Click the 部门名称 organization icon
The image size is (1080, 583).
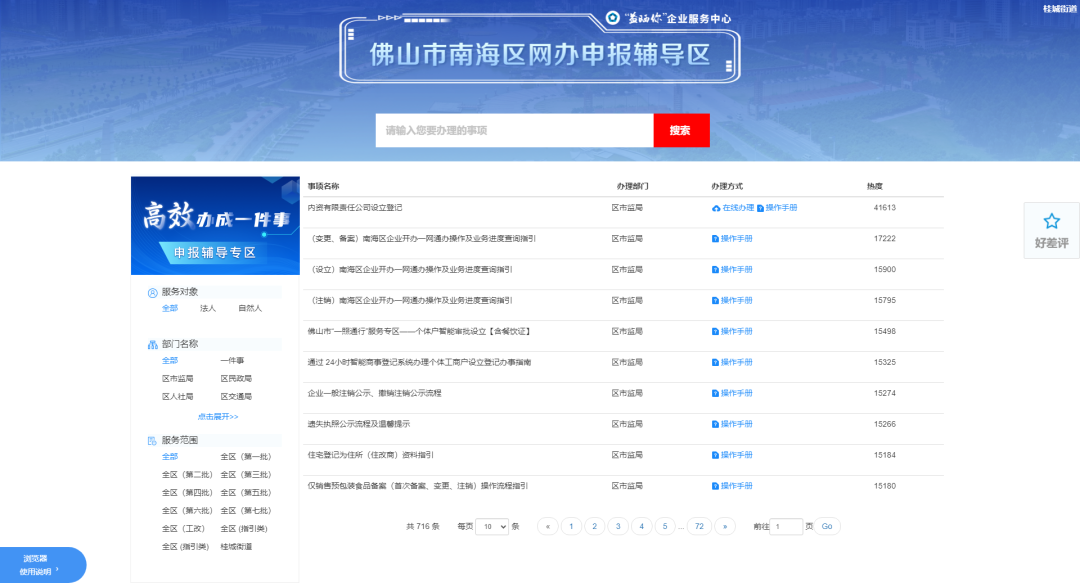click(x=153, y=344)
